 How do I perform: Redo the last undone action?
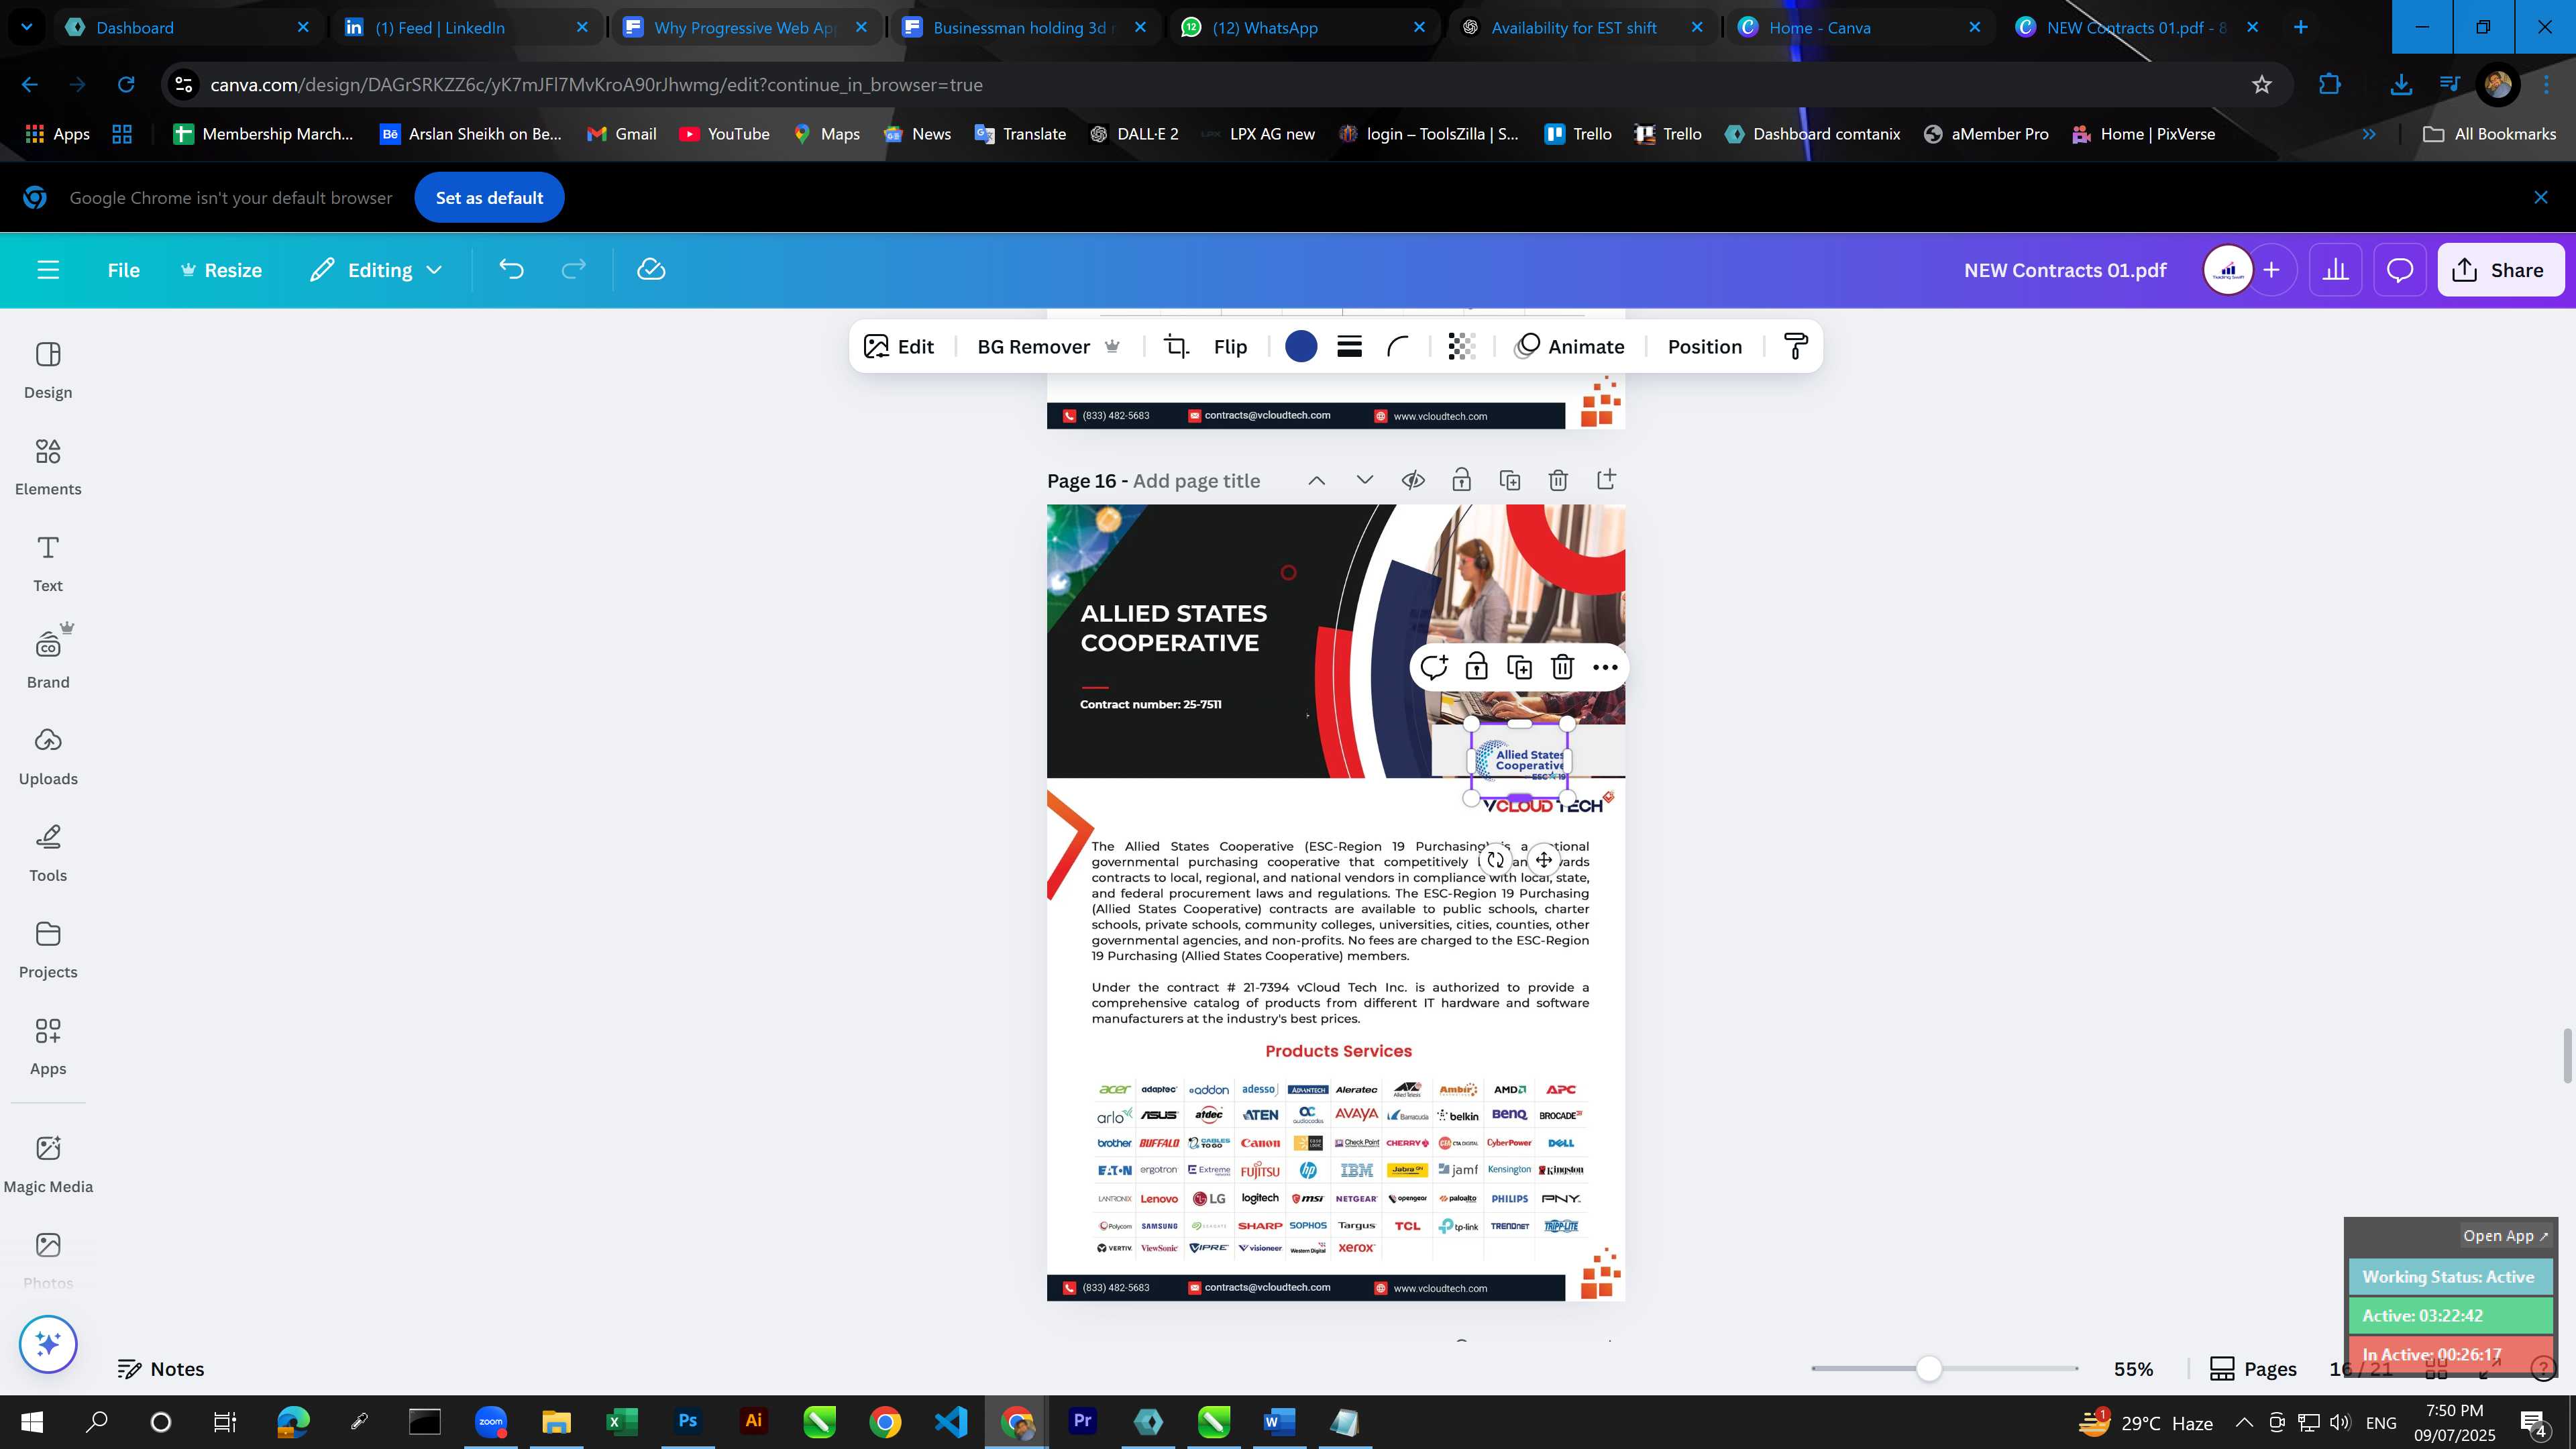[x=573, y=270]
